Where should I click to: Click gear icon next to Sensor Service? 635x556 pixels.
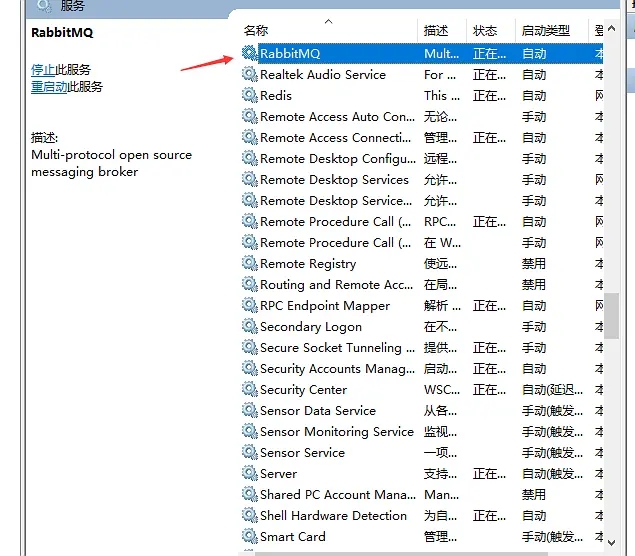point(249,453)
